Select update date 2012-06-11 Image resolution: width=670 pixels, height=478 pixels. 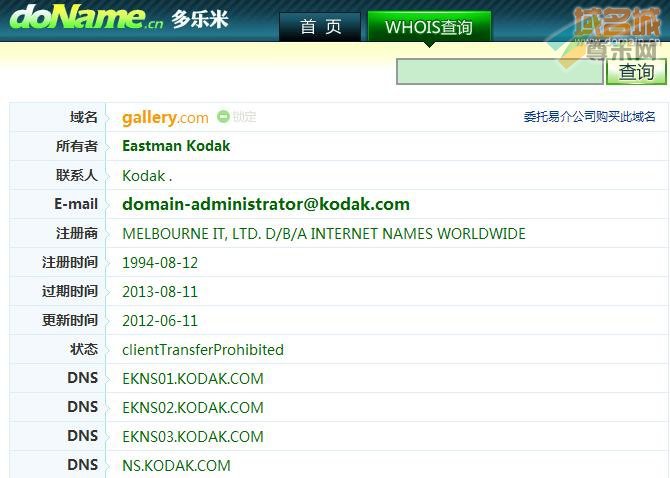point(160,321)
